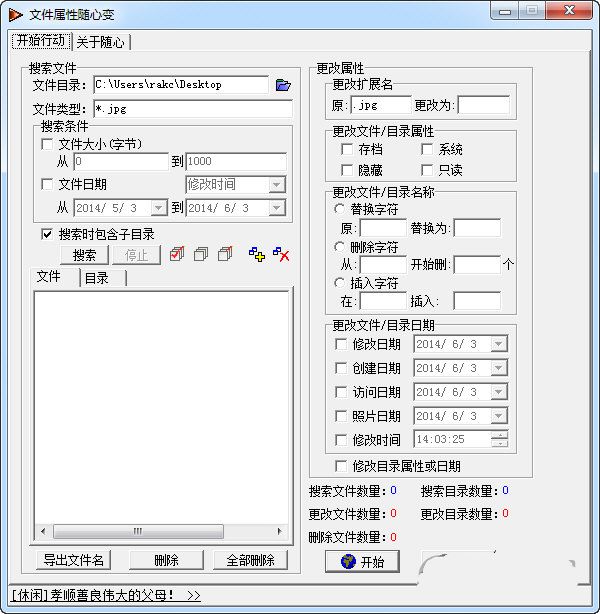Click the 导出文件名 button

pos(73,560)
